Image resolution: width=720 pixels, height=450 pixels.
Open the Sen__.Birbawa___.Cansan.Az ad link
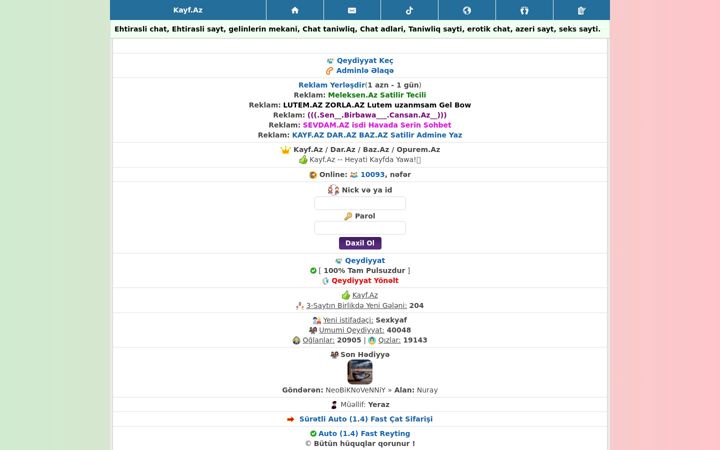(x=377, y=115)
